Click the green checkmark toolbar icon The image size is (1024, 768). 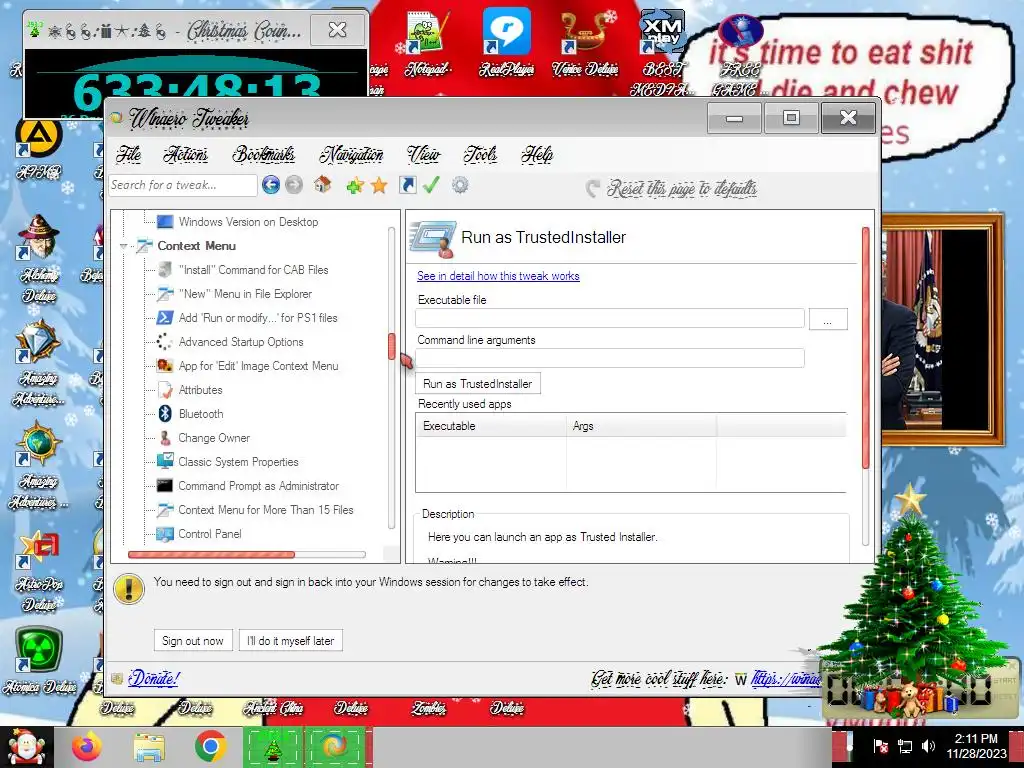(x=431, y=185)
